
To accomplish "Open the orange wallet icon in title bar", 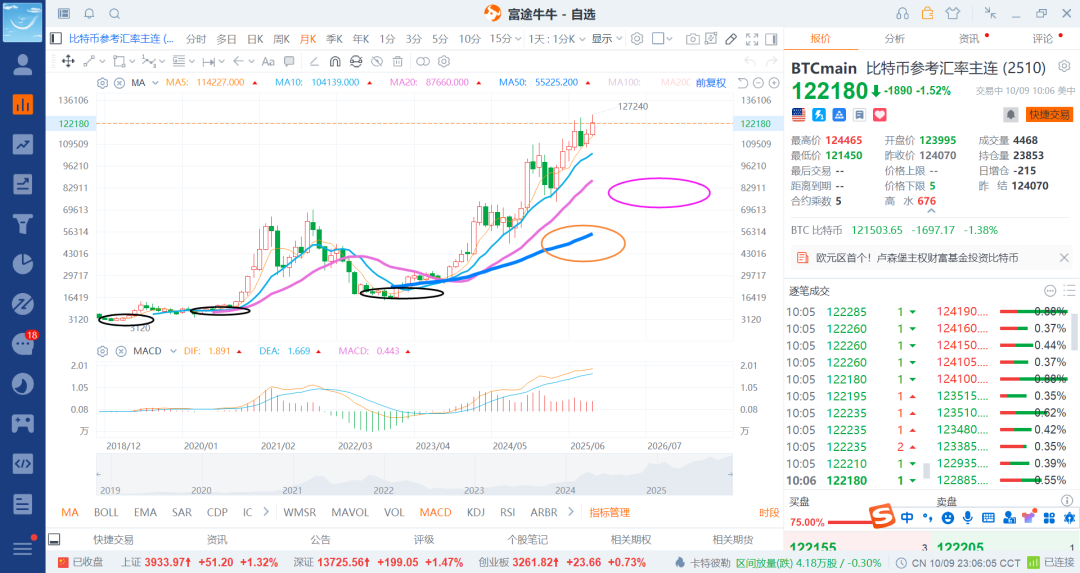I will point(928,13).
